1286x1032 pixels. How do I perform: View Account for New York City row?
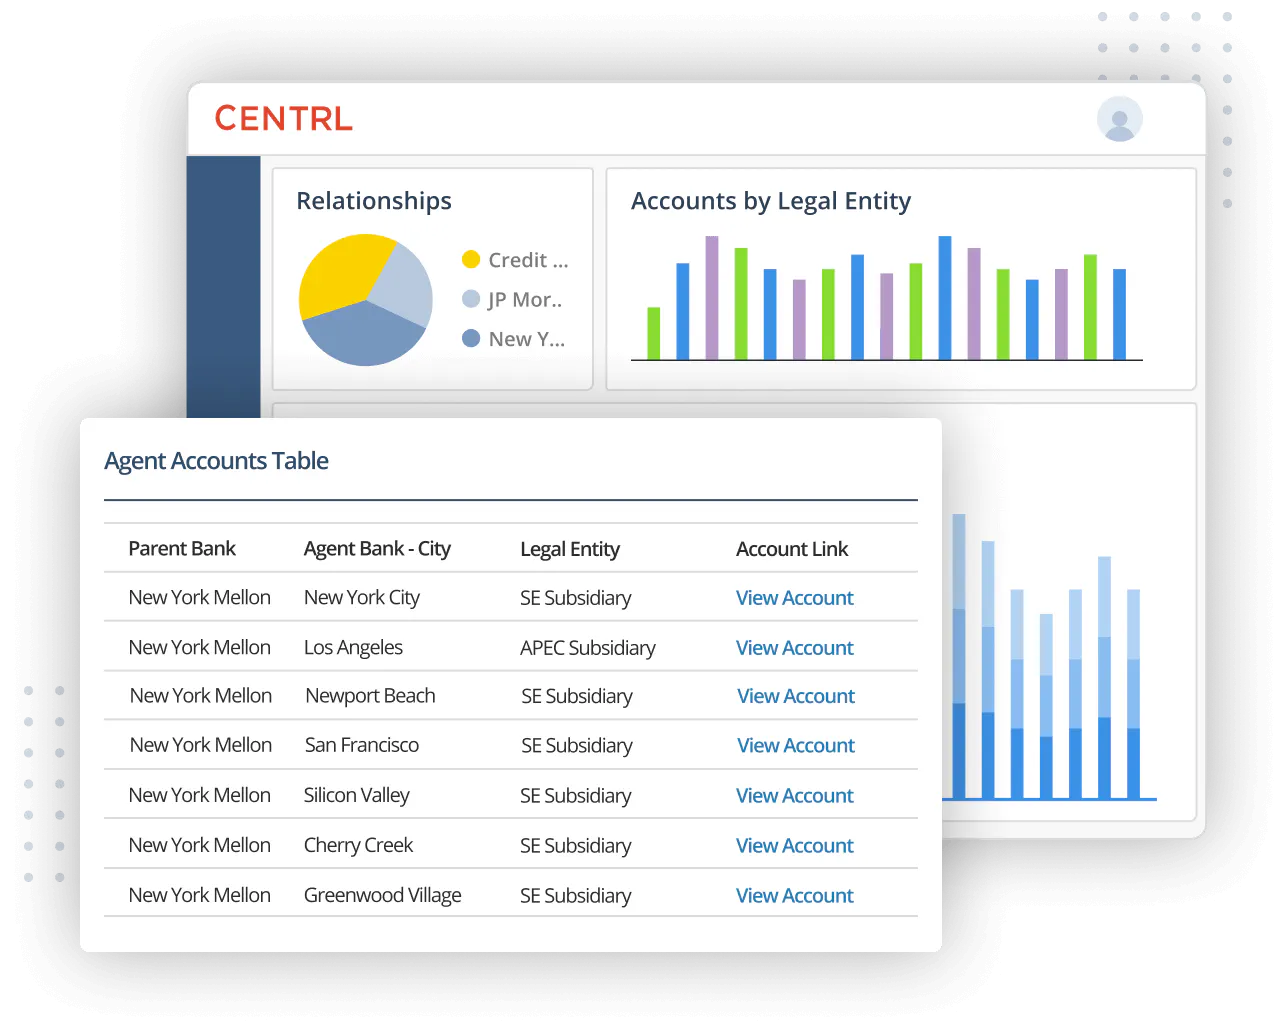(x=794, y=597)
